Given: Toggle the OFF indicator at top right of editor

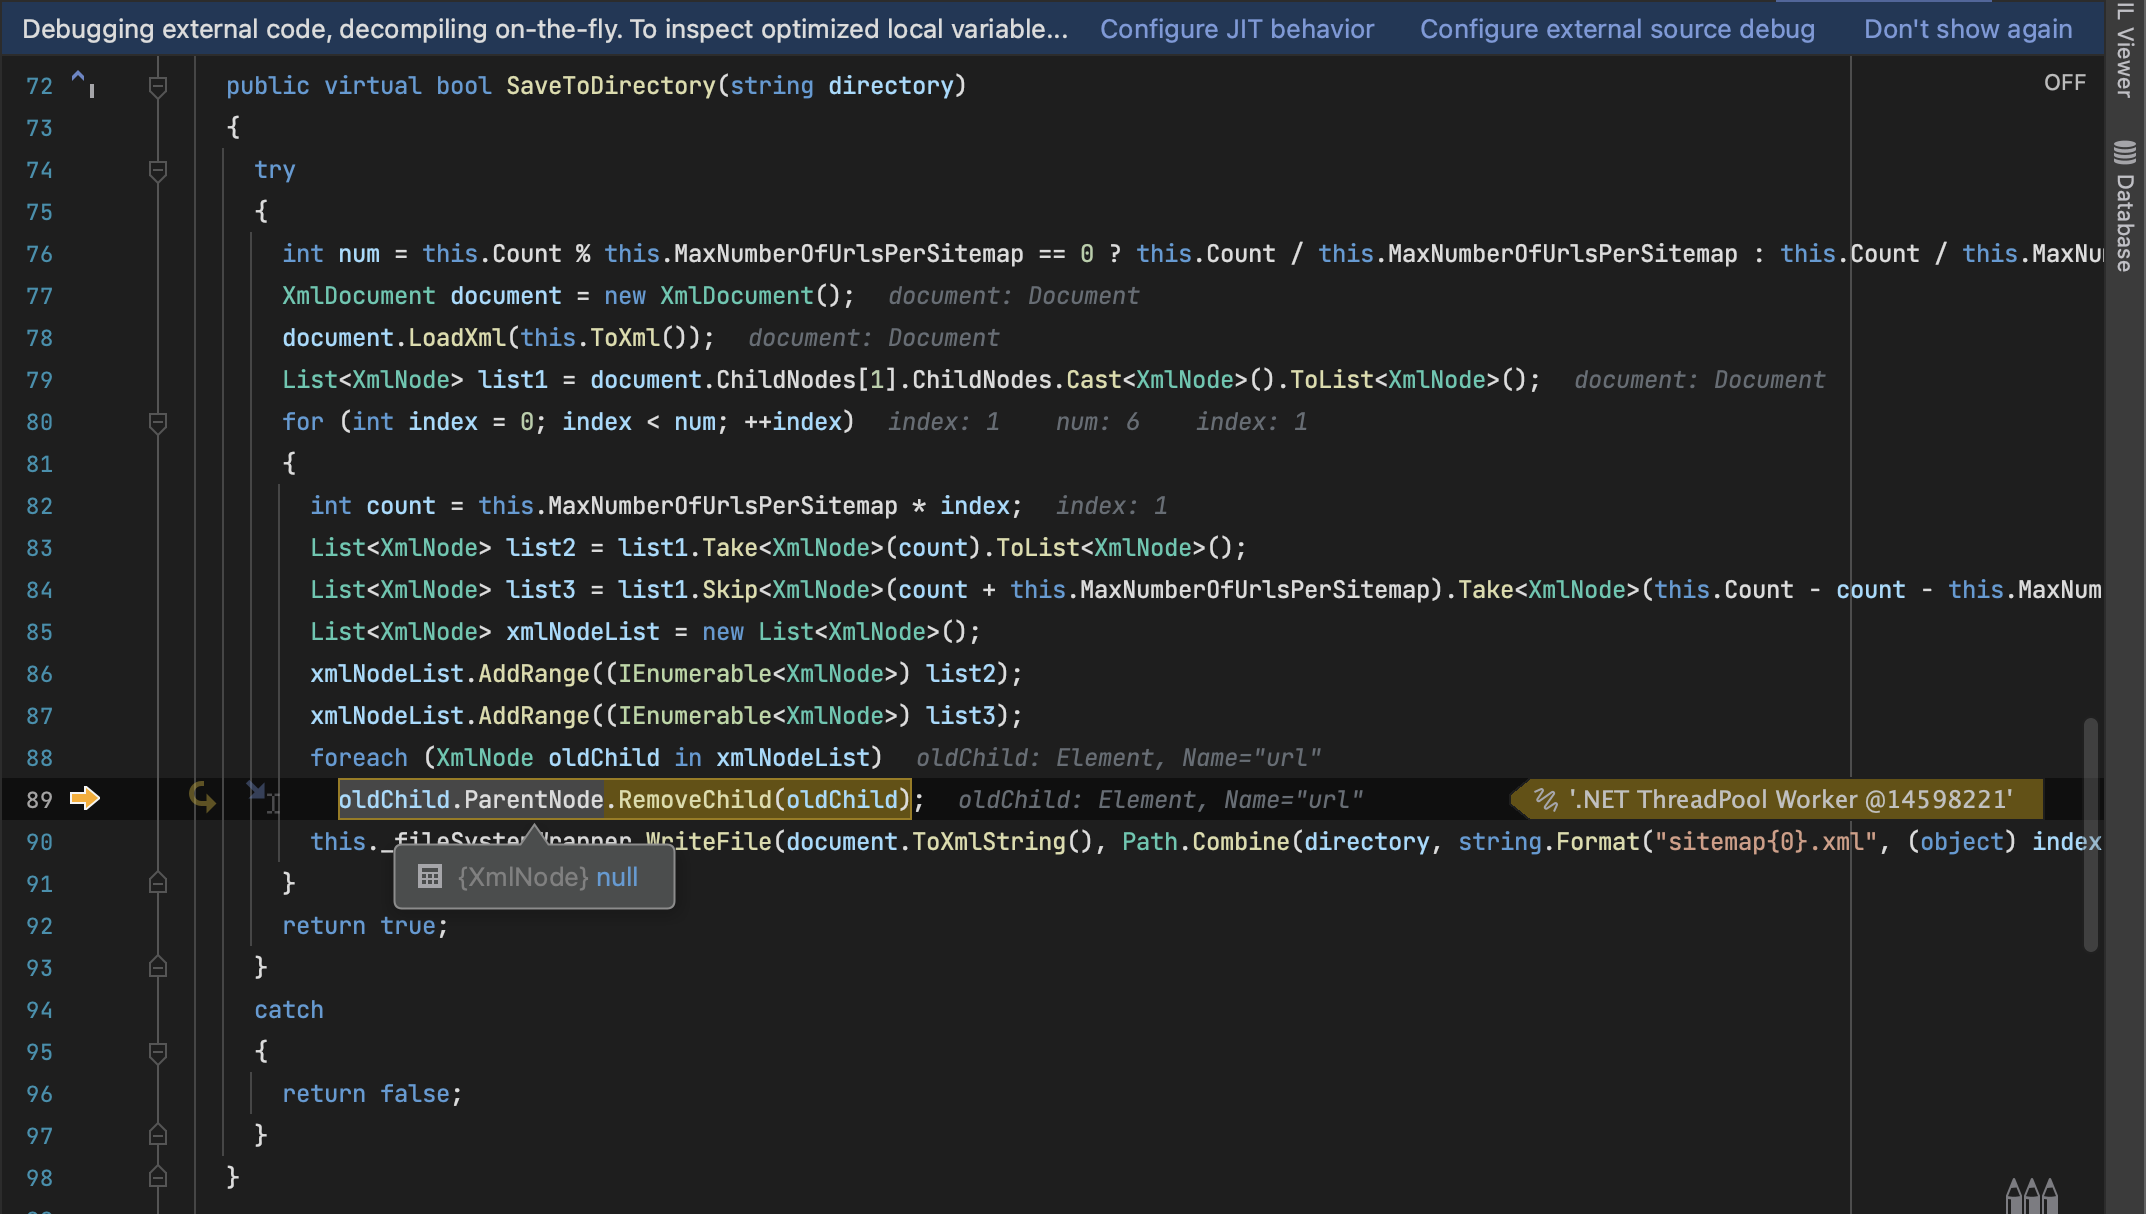Looking at the screenshot, I should coord(2064,83).
